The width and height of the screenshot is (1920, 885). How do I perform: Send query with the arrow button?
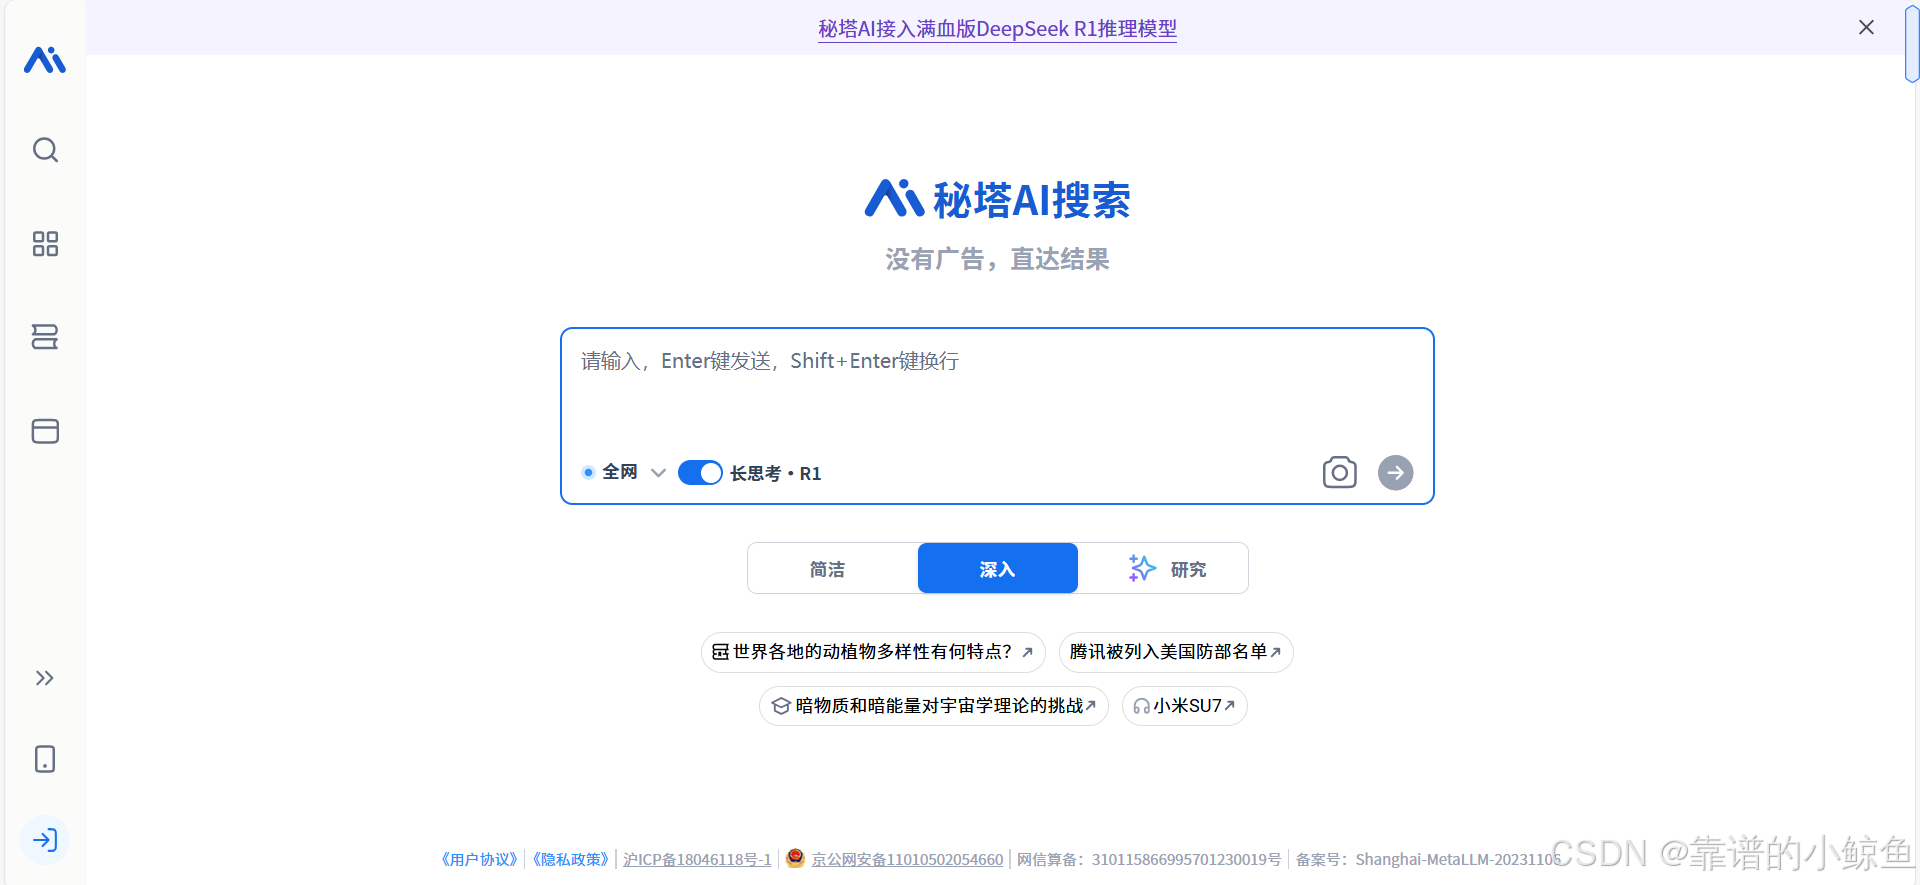click(x=1396, y=472)
